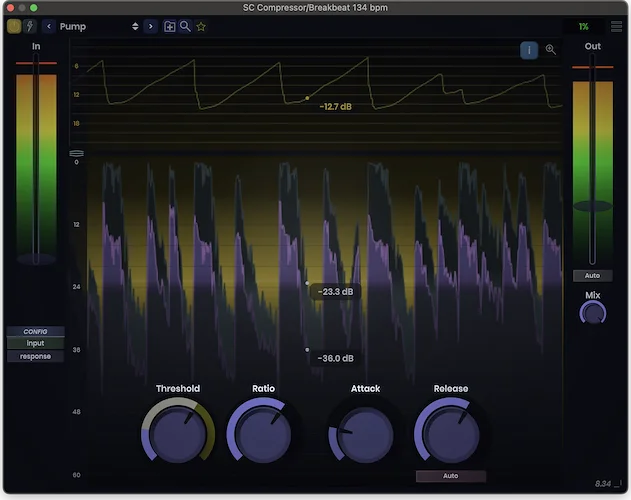Click the 1% CPU readout

(x=584, y=27)
